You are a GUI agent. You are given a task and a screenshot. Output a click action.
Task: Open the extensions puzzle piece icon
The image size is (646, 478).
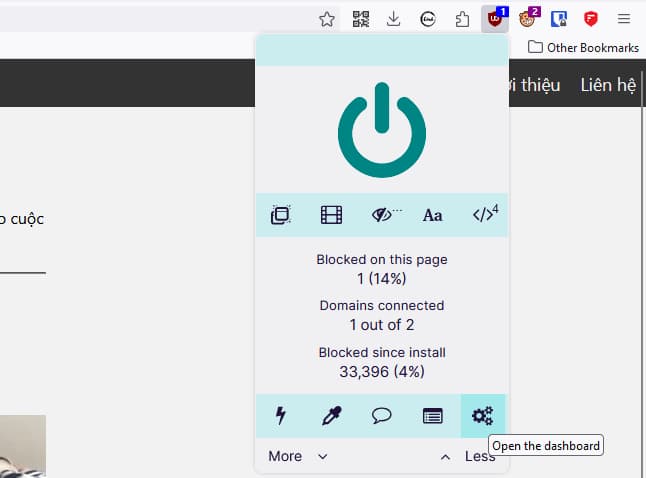(x=462, y=19)
